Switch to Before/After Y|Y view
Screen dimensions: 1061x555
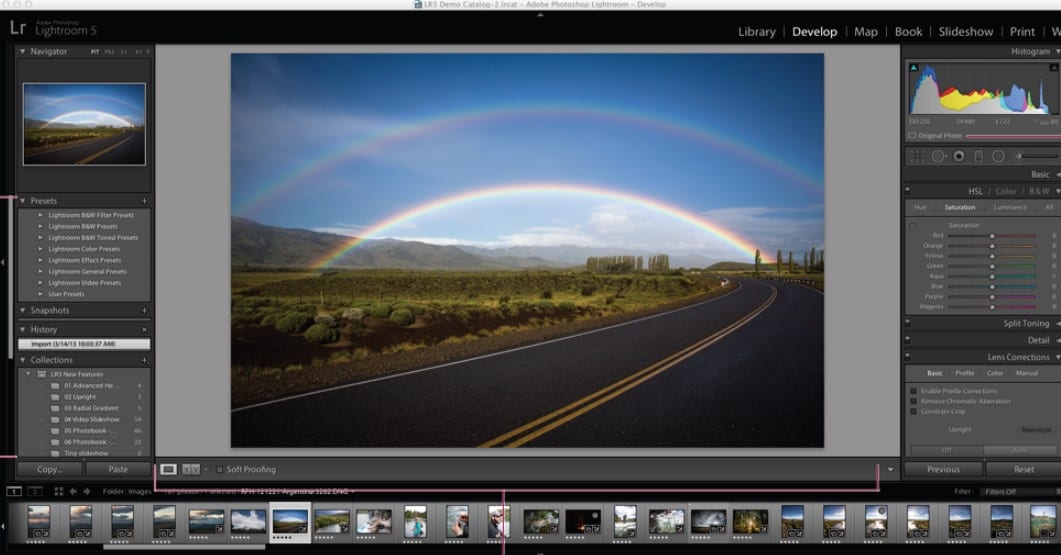[191, 469]
